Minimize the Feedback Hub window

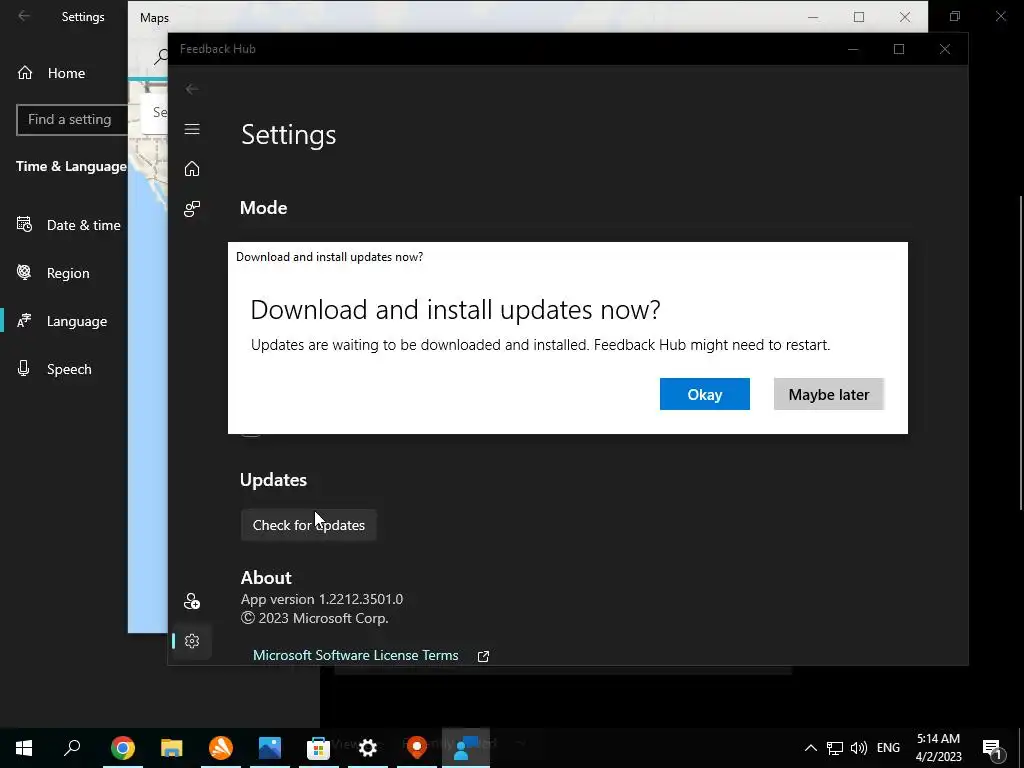tap(853, 49)
